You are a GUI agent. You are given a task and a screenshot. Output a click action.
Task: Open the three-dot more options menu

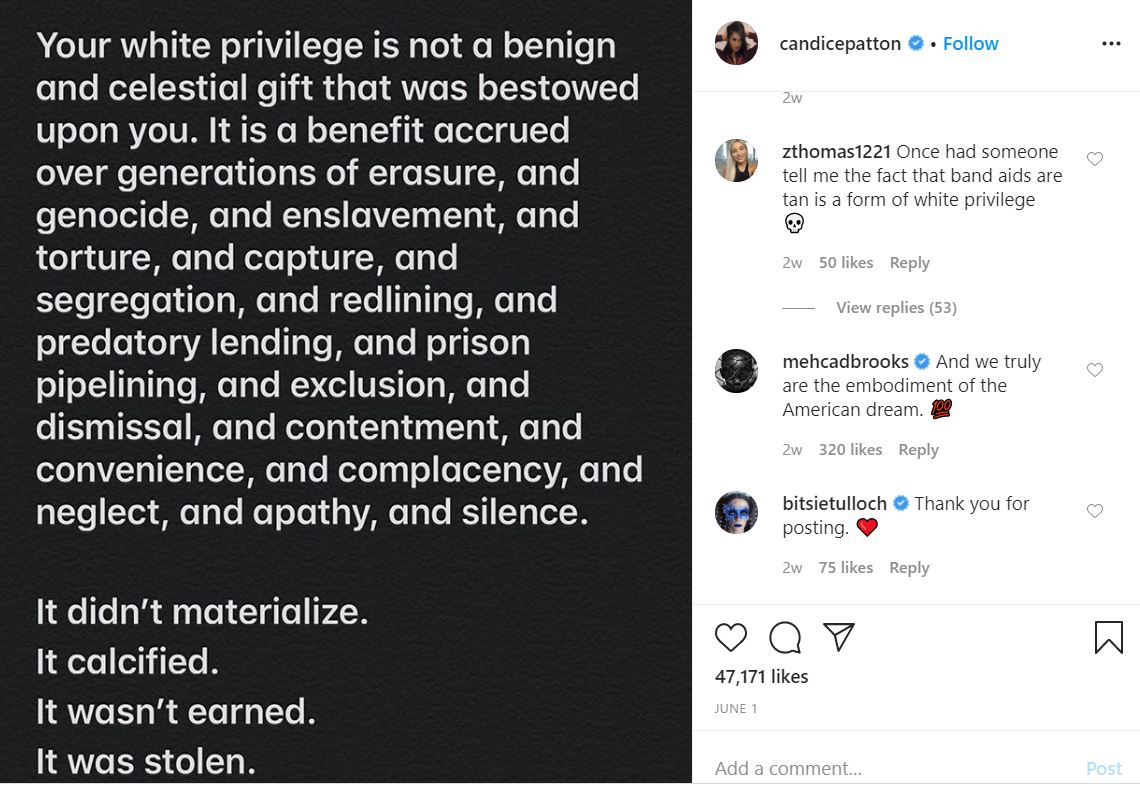point(1111,44)
